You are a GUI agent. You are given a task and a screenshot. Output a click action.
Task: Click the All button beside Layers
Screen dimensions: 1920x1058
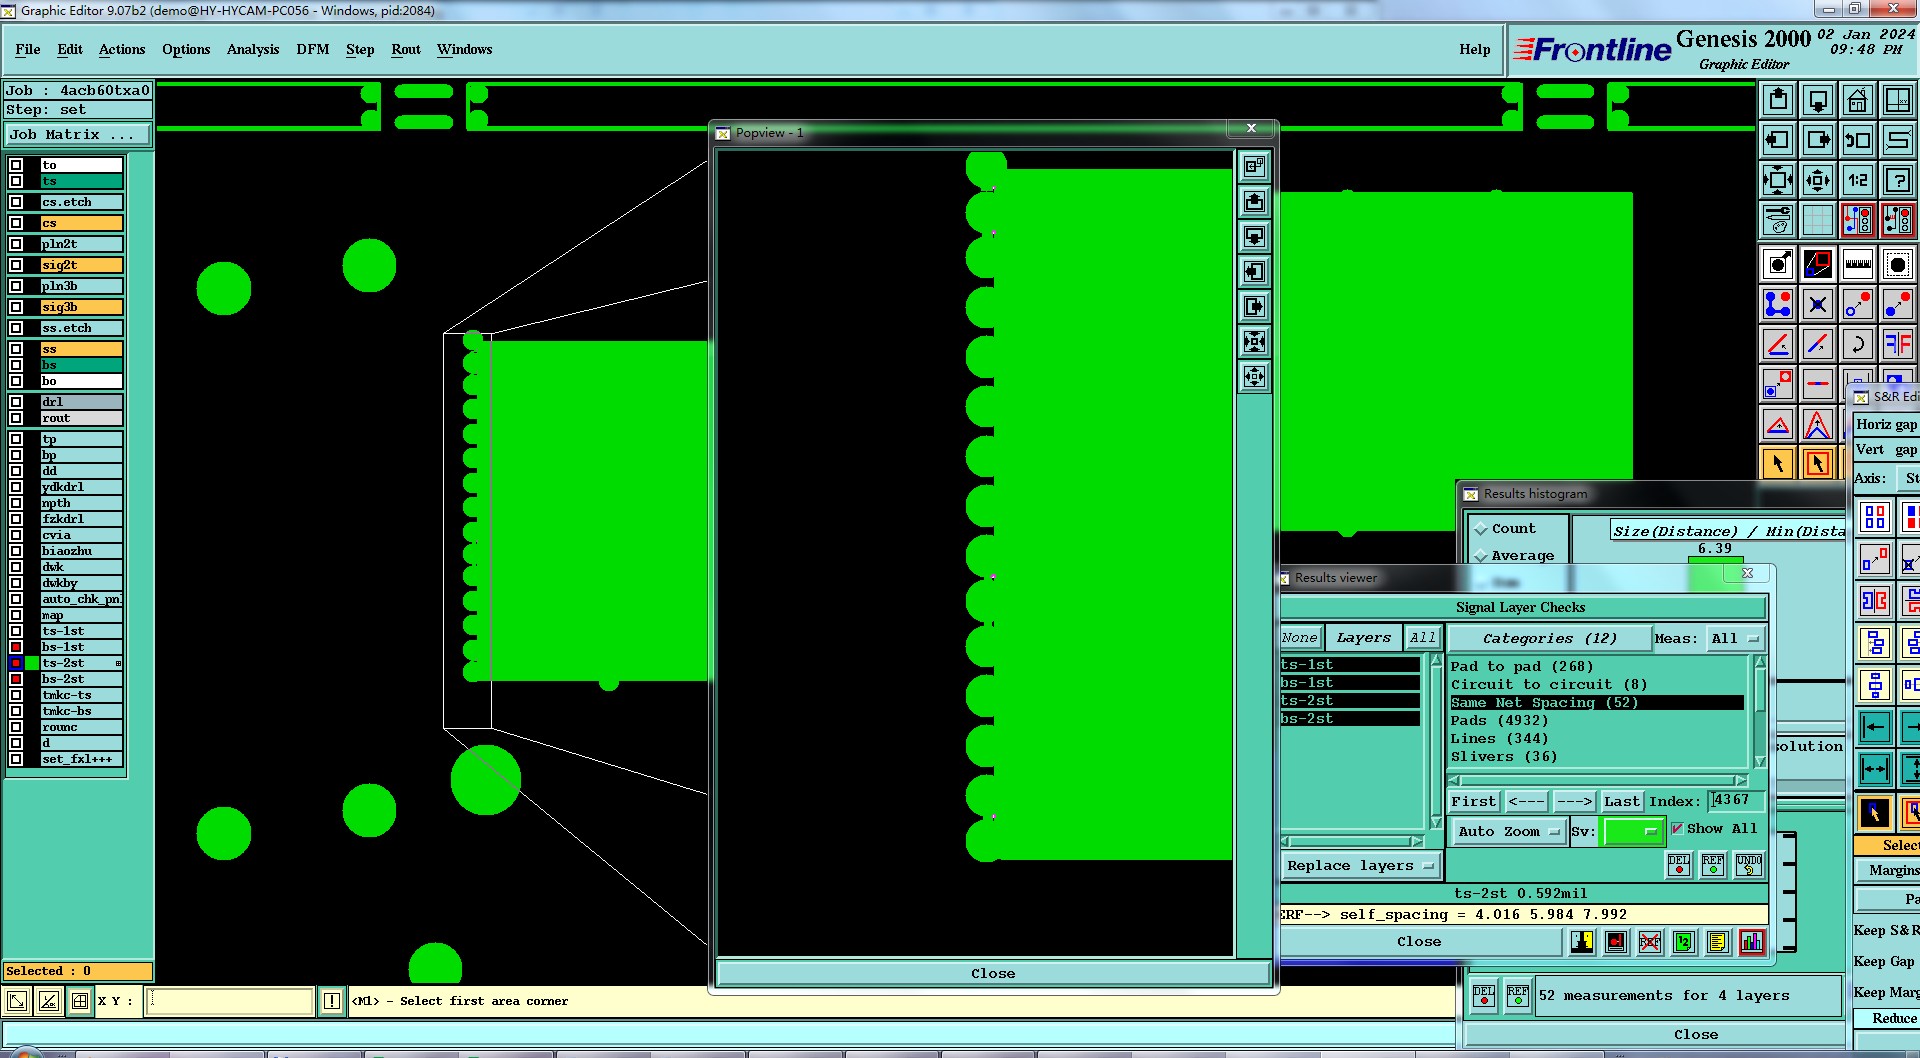click(x=1422, y=638)
